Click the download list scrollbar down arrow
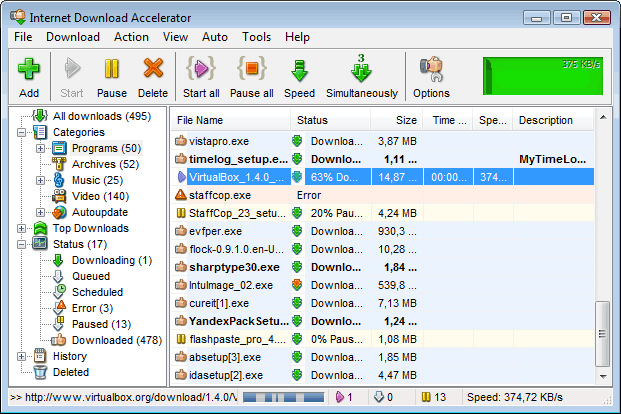This screenshot has width=621, height=414. coord(603,376)
